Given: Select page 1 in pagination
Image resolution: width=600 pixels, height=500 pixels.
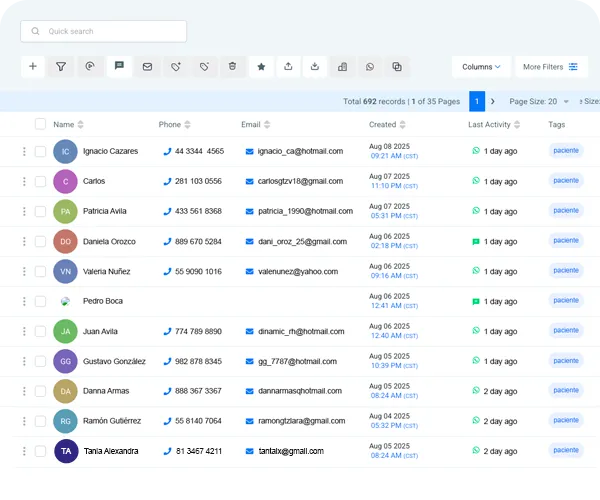Looking at the screenshot, I should point(477,101).
